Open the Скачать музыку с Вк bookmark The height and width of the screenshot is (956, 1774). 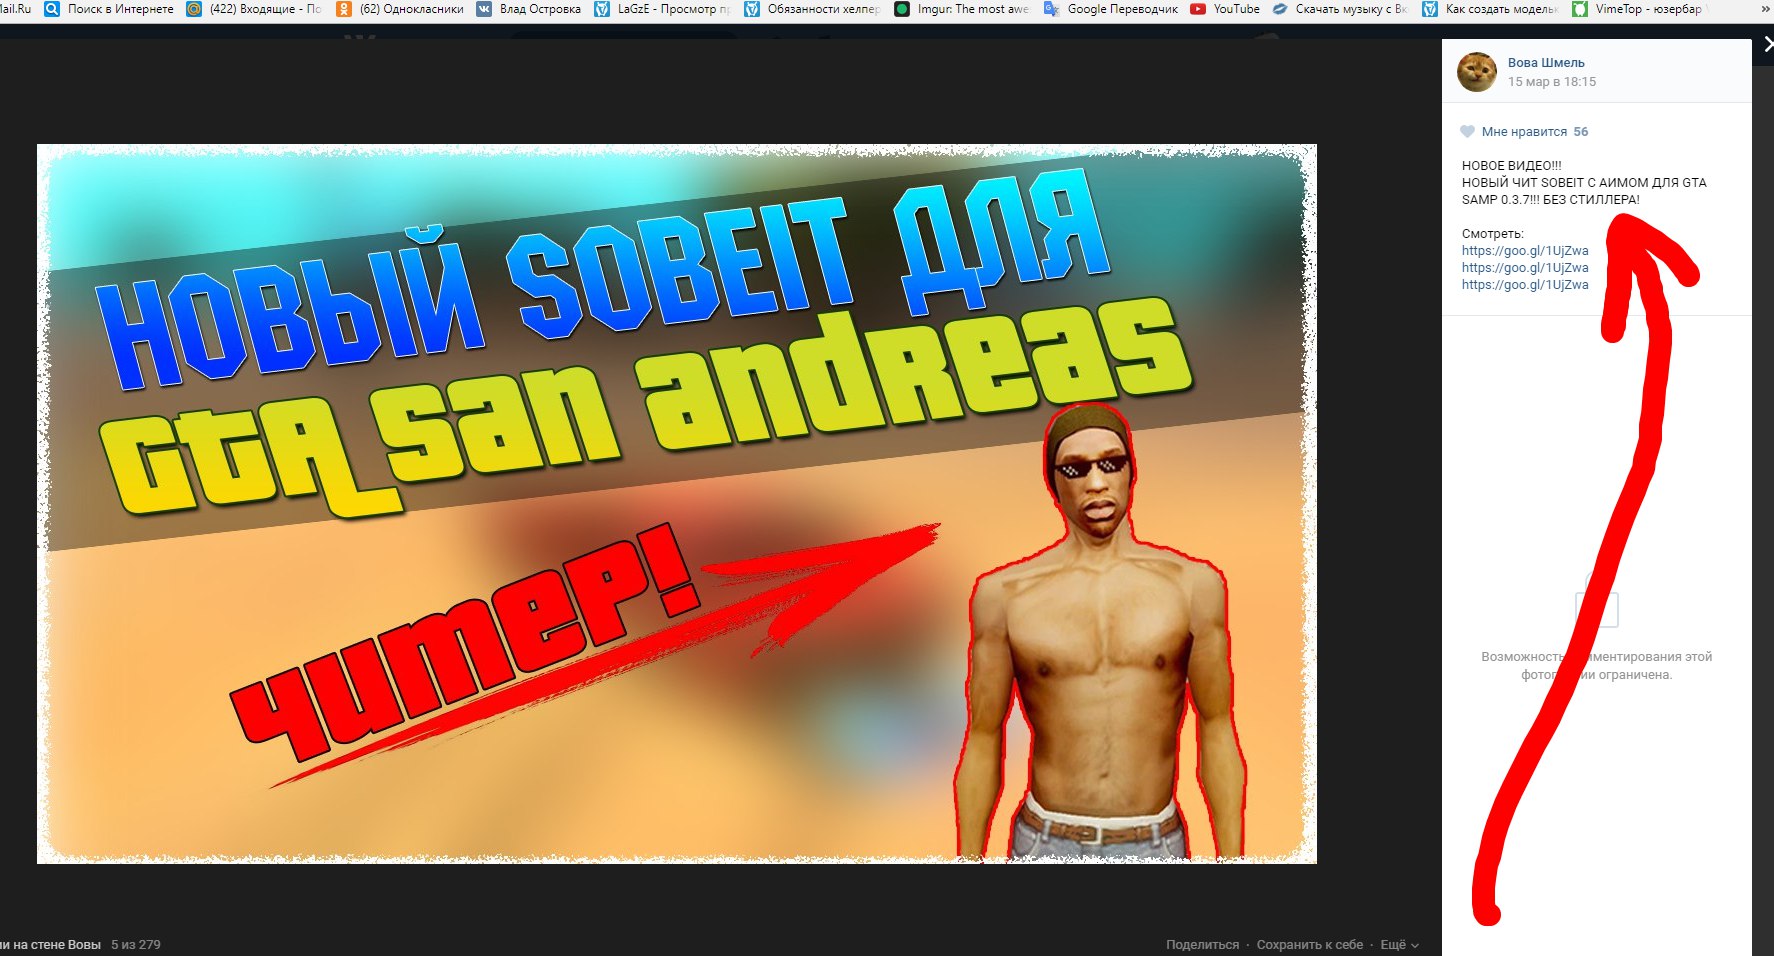pos(1340,9)
